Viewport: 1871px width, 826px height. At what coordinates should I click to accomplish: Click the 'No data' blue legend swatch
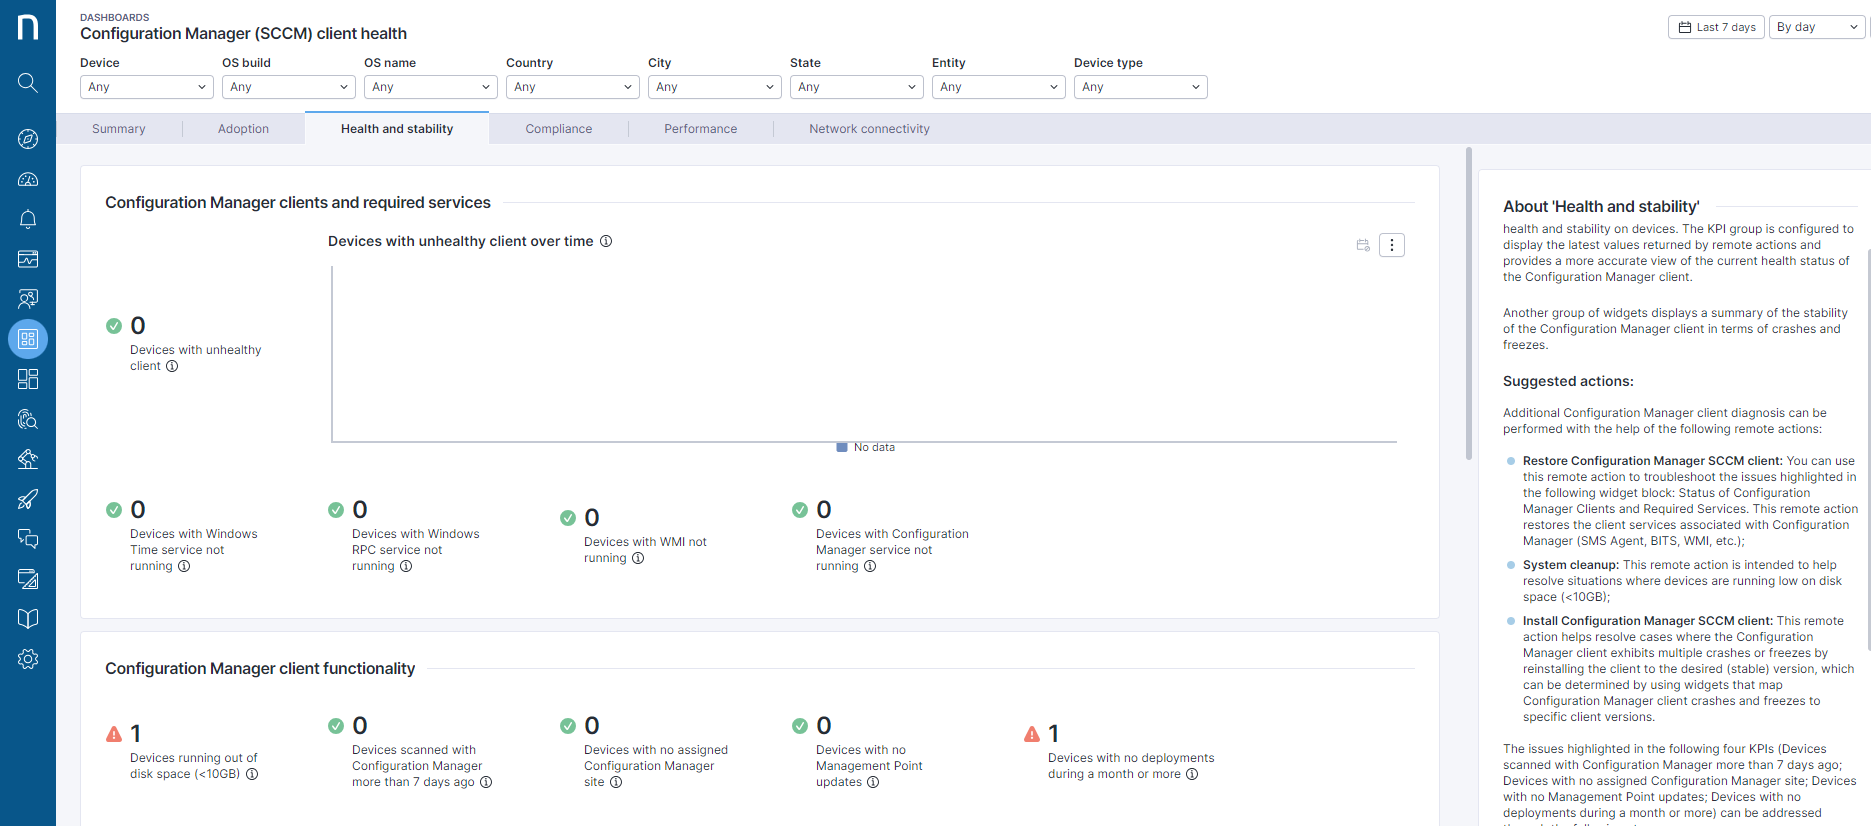click(842, 447)
